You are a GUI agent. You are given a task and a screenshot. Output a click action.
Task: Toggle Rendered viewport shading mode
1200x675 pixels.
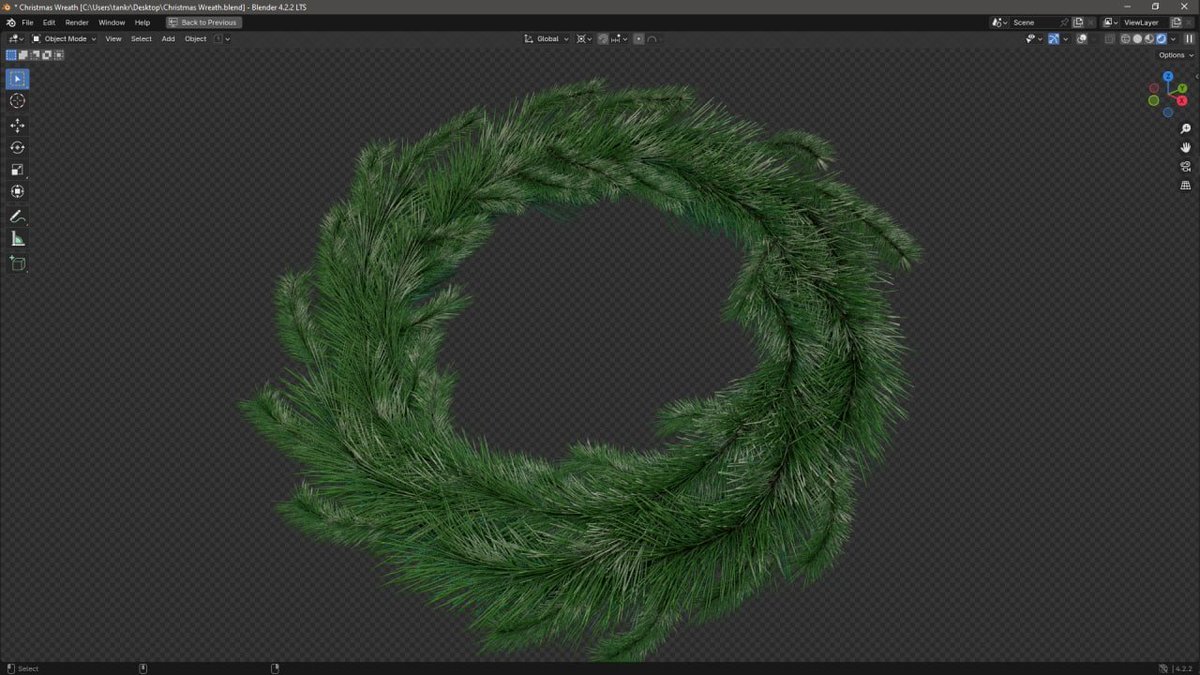(1161, 38)
